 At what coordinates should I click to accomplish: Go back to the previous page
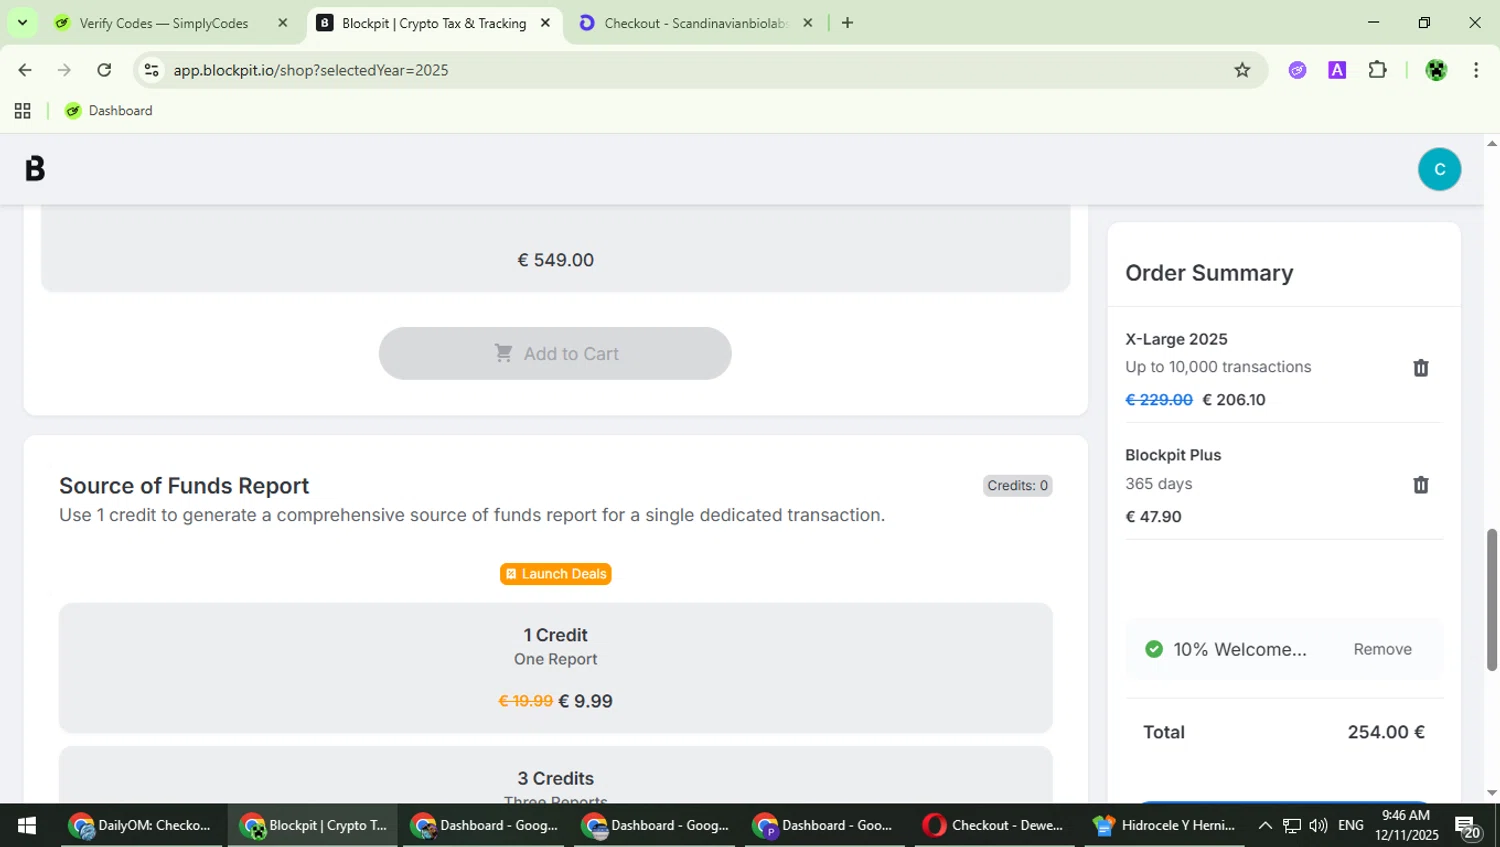[x=25, y=70]
